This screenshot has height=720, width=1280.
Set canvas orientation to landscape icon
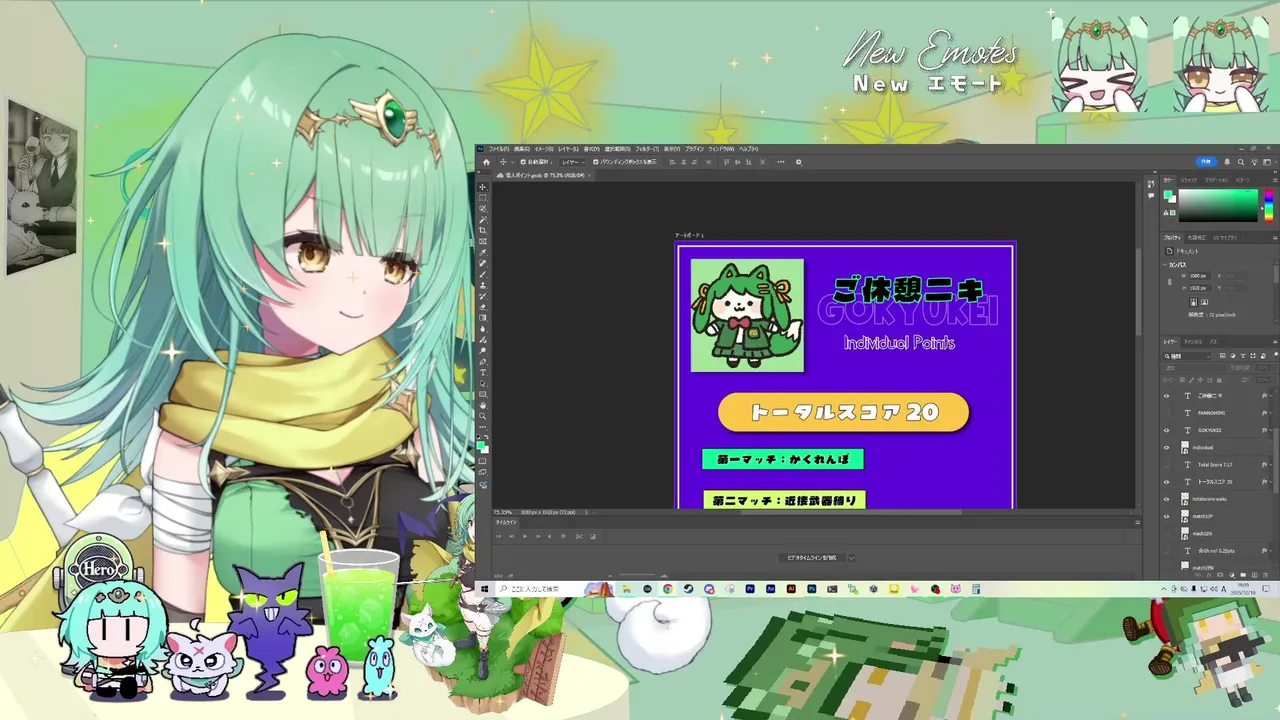point(1205,302)
